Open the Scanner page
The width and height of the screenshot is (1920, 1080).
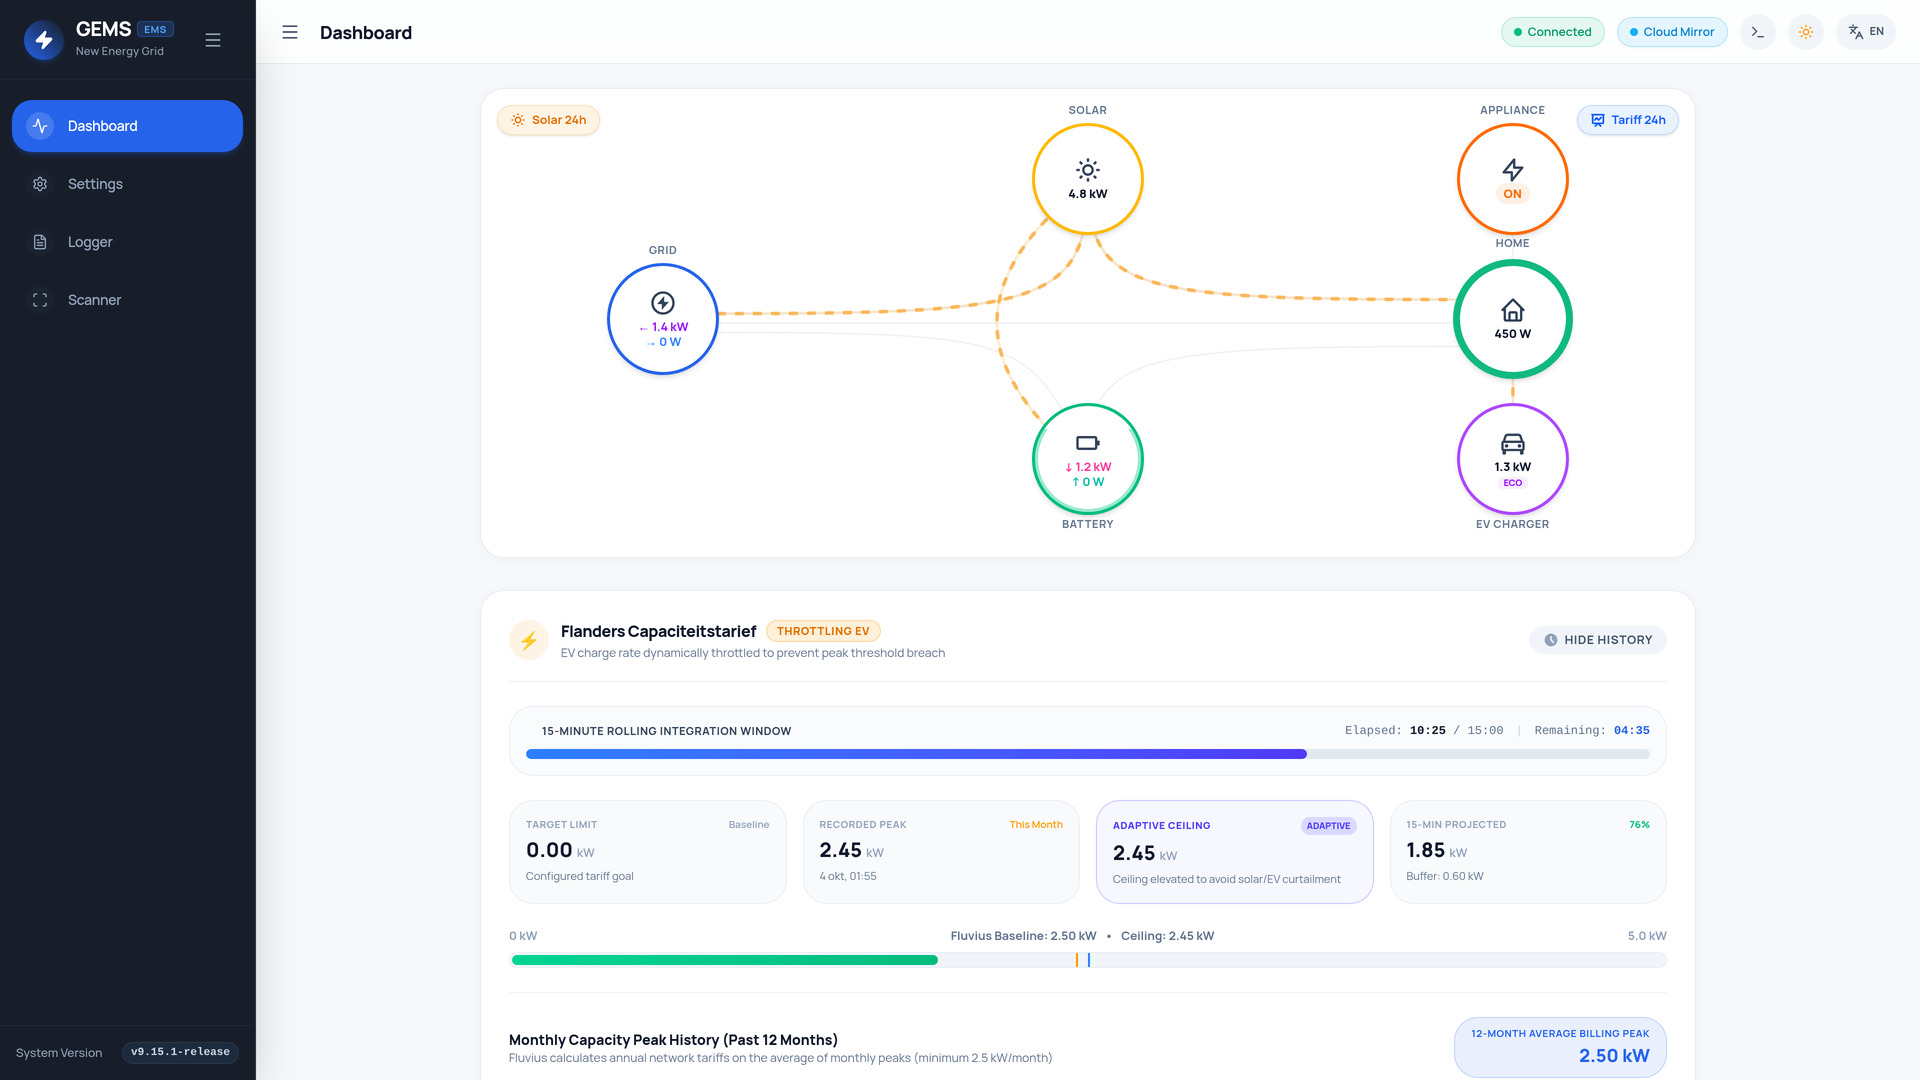point(127,300)
